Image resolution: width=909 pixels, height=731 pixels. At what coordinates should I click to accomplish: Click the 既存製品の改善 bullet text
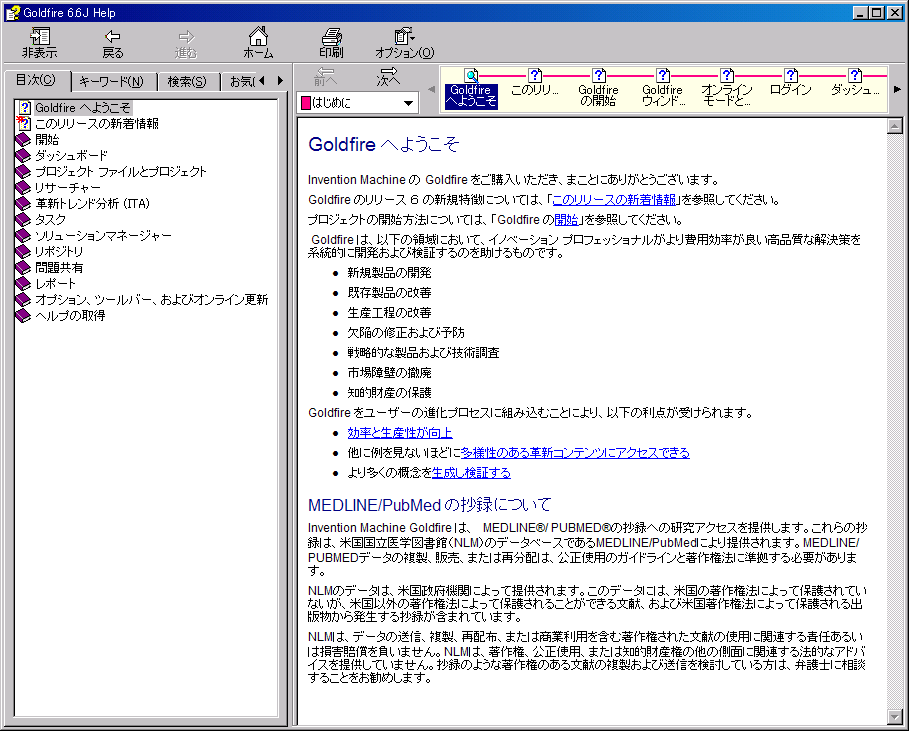point(389,293)
